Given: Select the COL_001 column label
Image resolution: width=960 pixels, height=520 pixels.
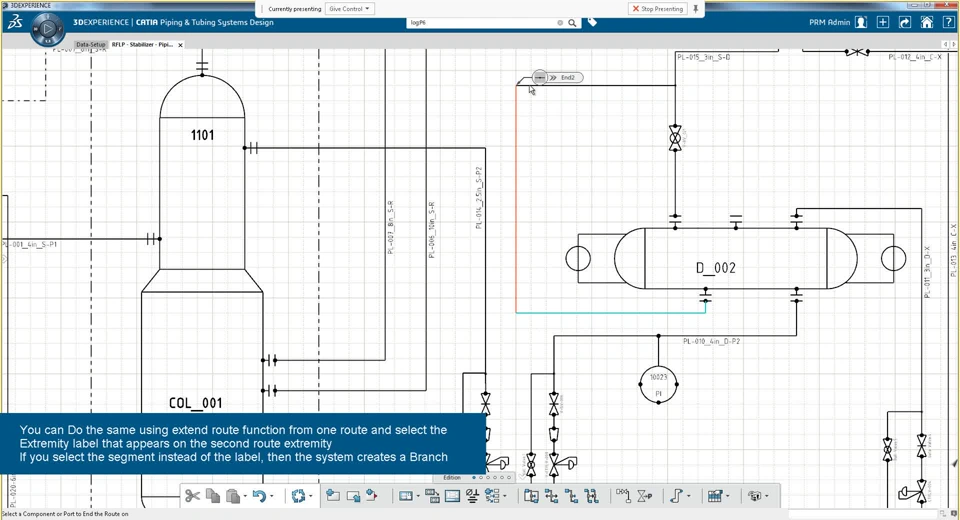Looking at the screenshot, I should coord(195,403).
